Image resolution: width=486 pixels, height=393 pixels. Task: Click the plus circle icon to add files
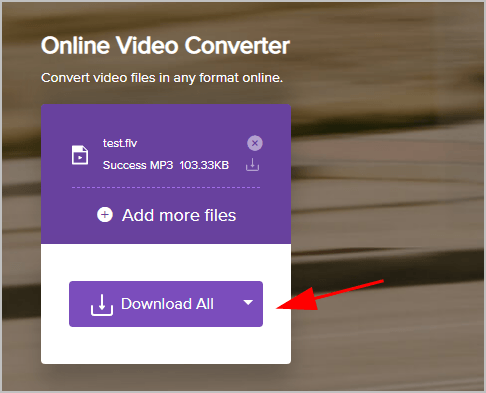(x=105, y=215)
